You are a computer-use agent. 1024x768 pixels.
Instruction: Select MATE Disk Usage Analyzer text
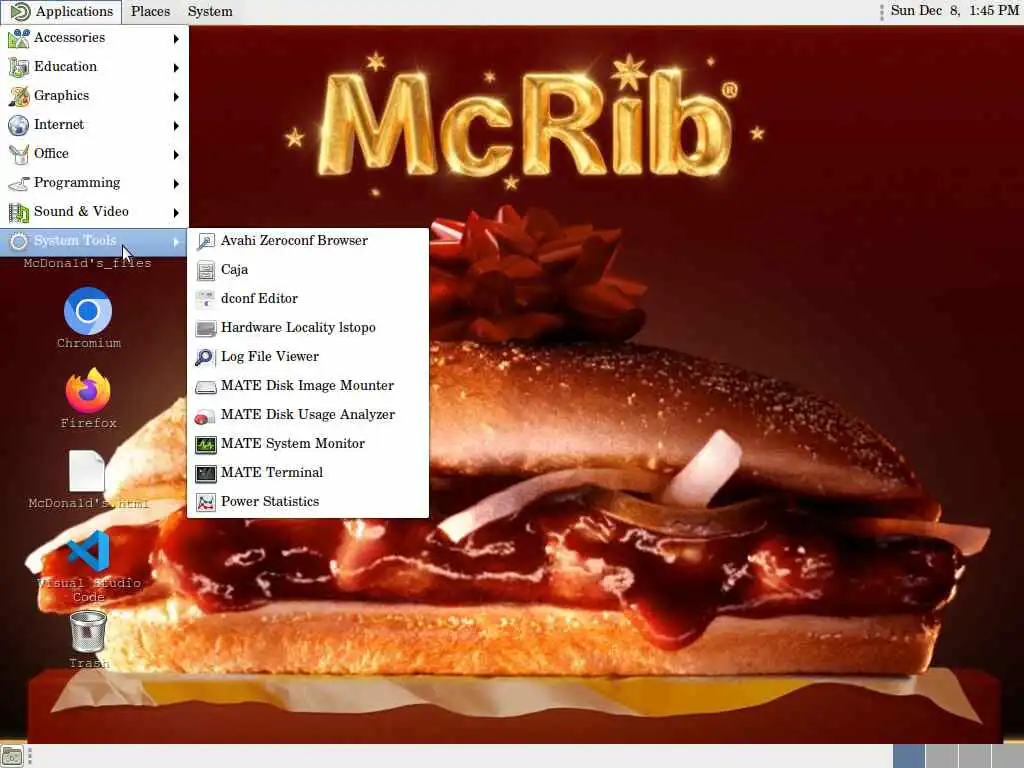pyautogui.click(x=308, y=414)
